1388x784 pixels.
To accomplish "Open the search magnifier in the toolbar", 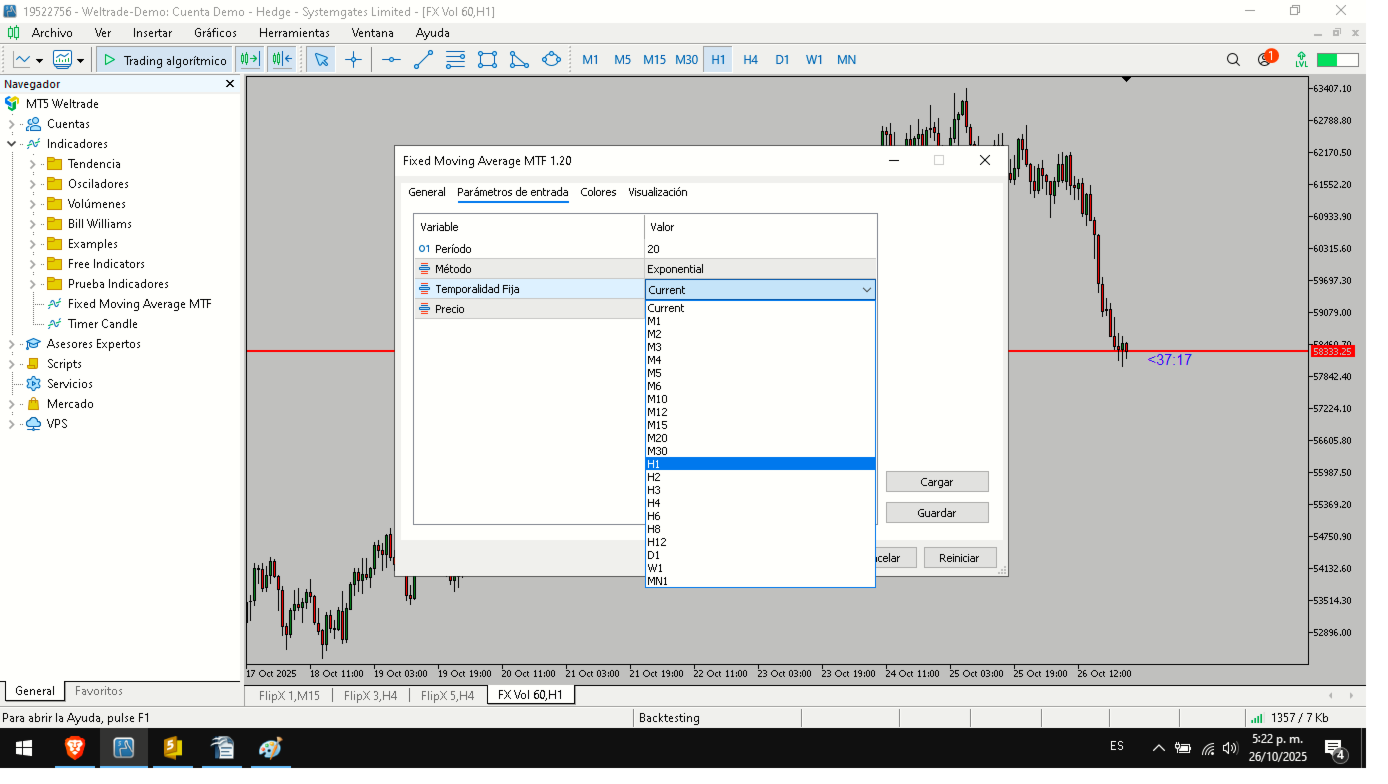I will tap(1233, 60).
